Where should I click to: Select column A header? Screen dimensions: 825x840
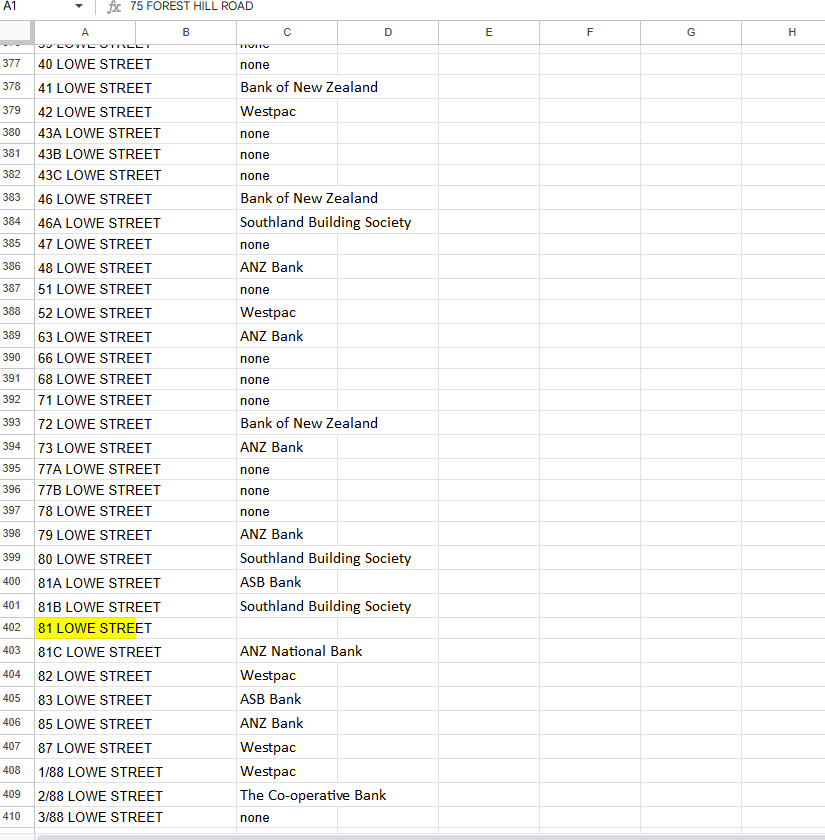pyautogui.click(x=85, y=33)
